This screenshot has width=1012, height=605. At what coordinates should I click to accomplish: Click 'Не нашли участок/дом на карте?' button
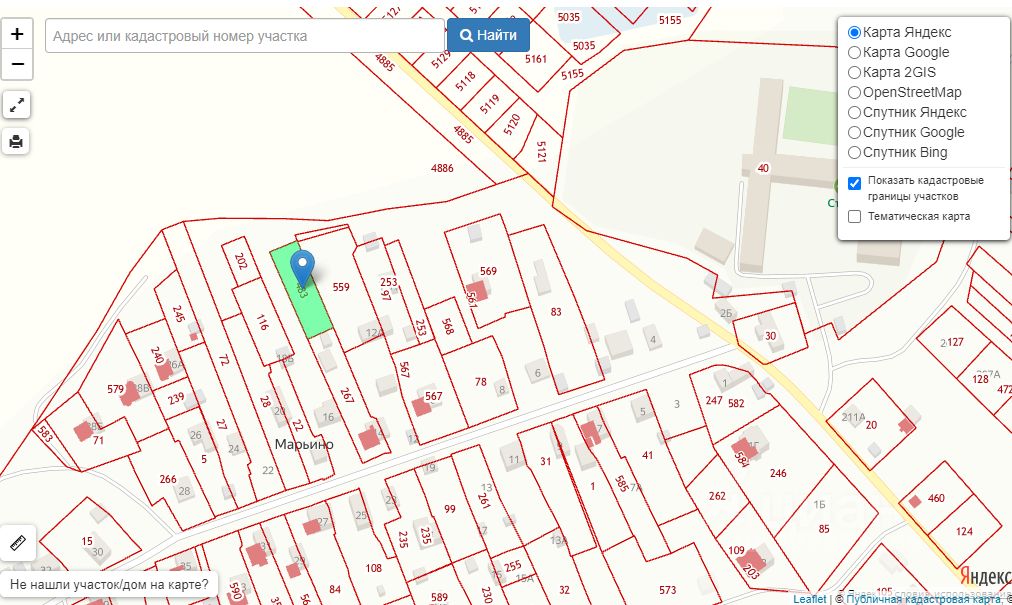click(x=109, y=584)
